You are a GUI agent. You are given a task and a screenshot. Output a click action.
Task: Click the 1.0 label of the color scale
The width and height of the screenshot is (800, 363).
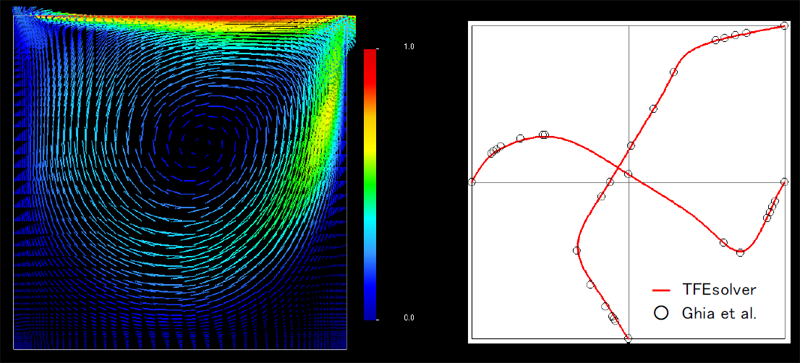pyautogui.click(x=409, y=46)
